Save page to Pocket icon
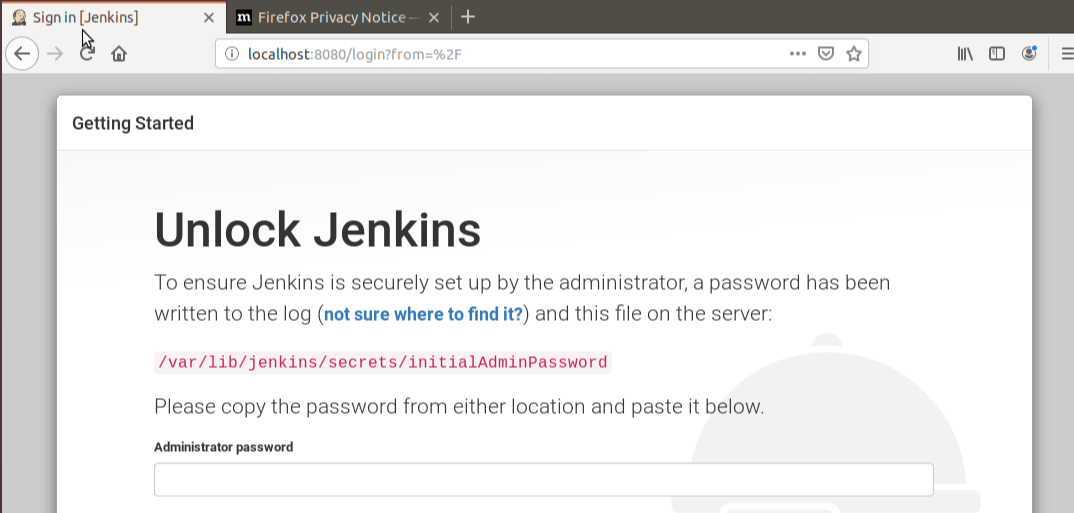The width and height of the screenshot is (1074, 513). (826, 53)
